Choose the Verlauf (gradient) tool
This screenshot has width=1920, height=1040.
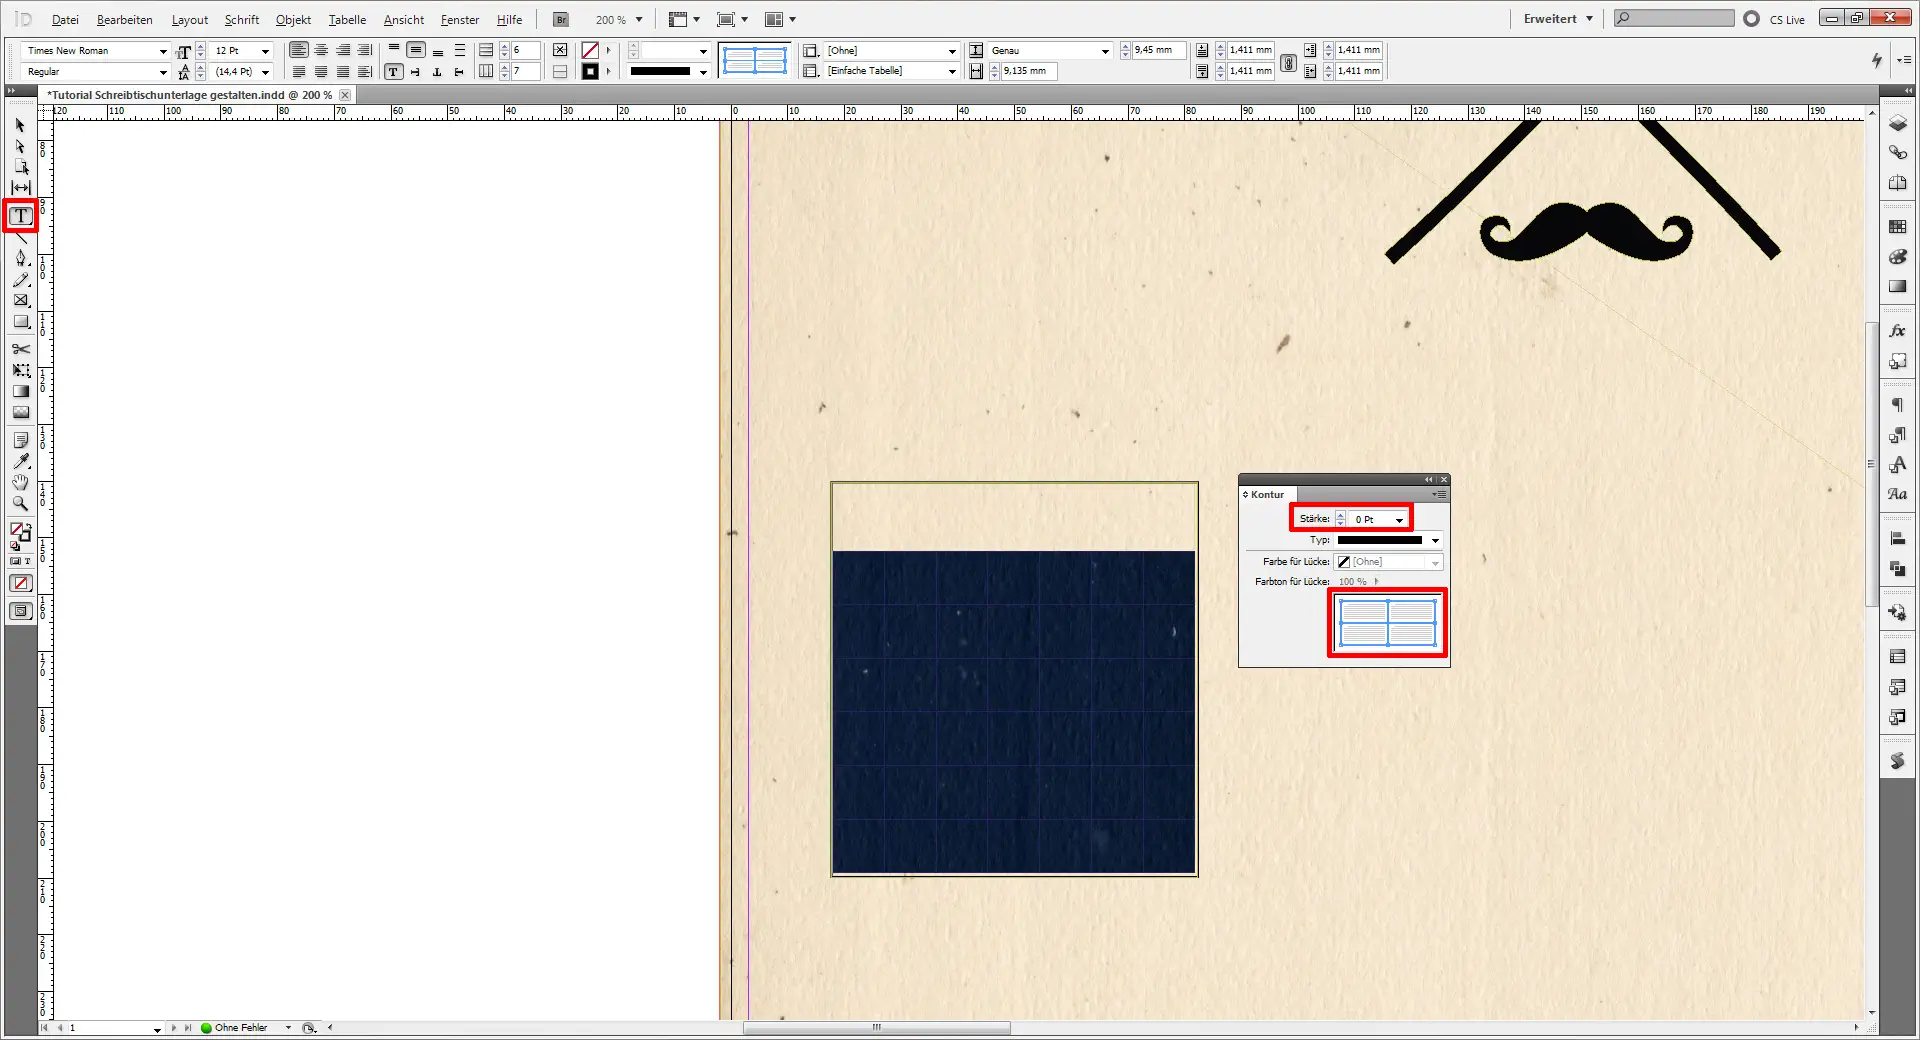pyautogui.click(x=20, y=391)
